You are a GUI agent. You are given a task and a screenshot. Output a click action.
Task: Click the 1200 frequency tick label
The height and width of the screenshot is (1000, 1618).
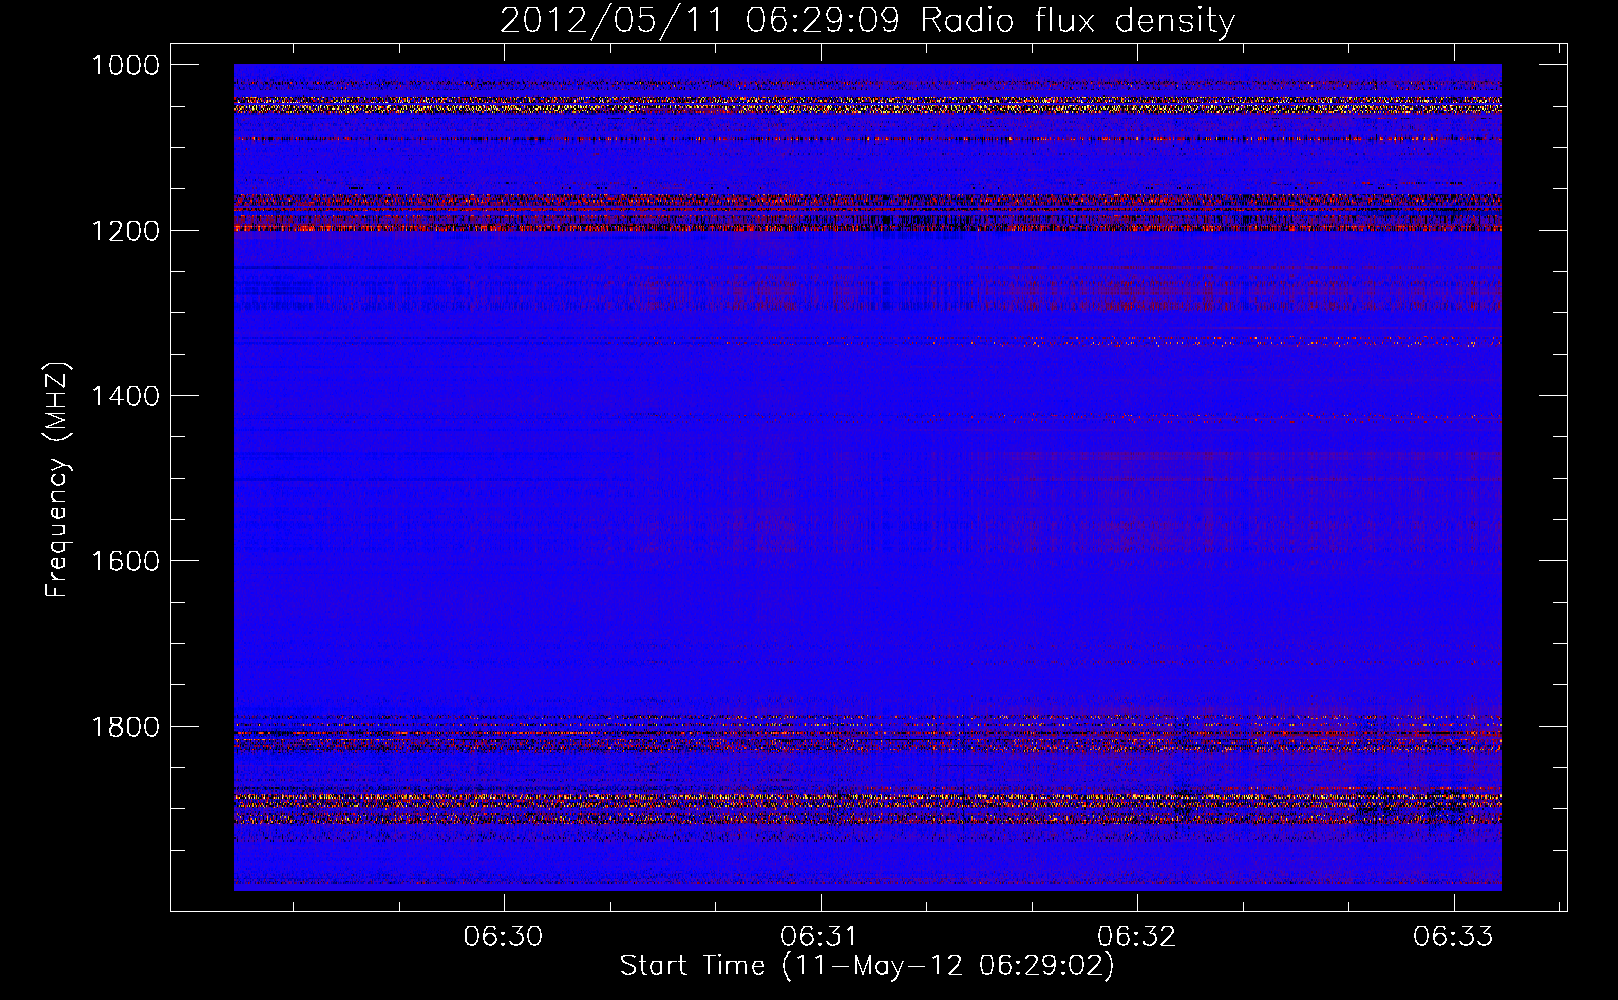click(125, 231)
